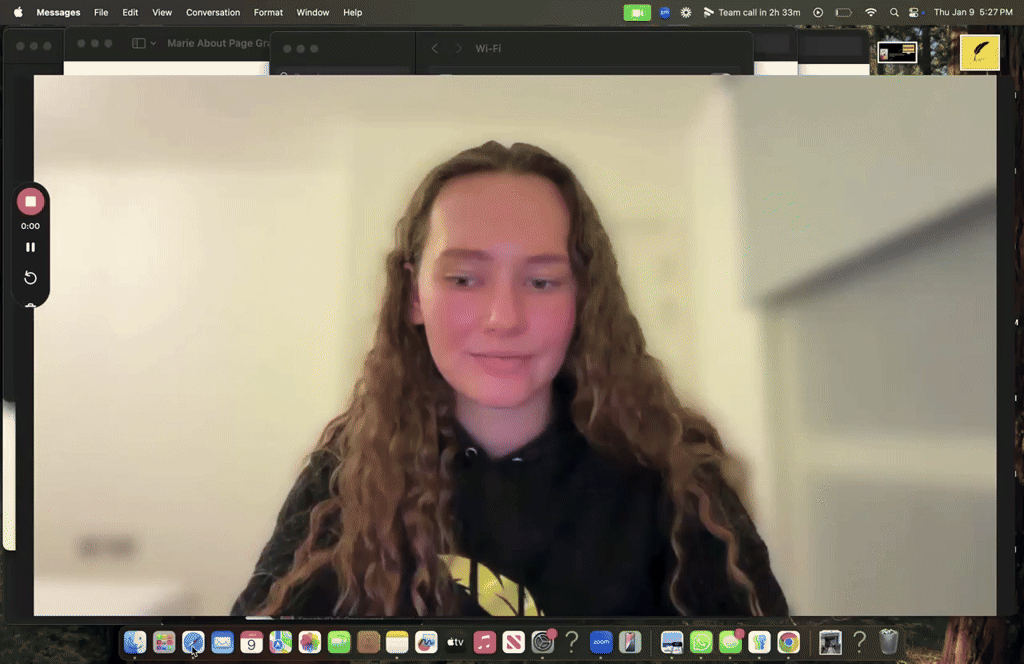Click the sun-shaped menu bar icon
Viewport: 1024px width, 664px height.
click(686, 12)
